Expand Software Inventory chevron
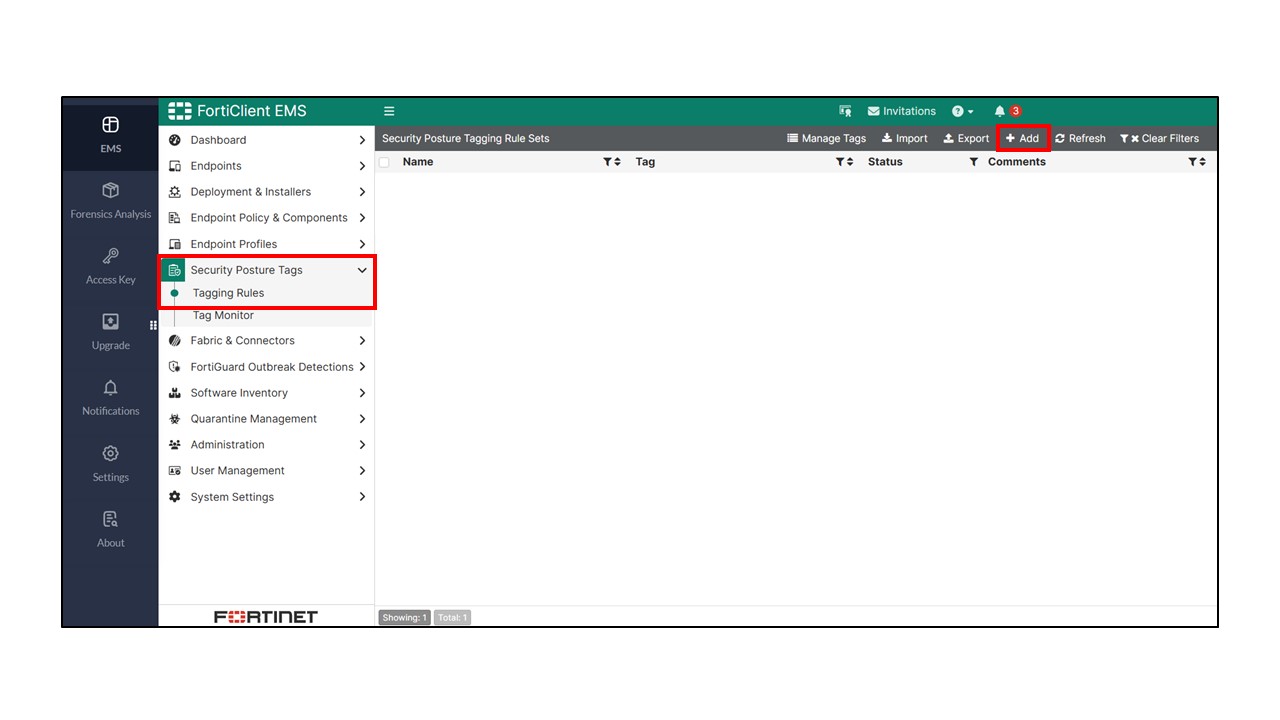This screenshot has height=720, width=1280. 362,393
